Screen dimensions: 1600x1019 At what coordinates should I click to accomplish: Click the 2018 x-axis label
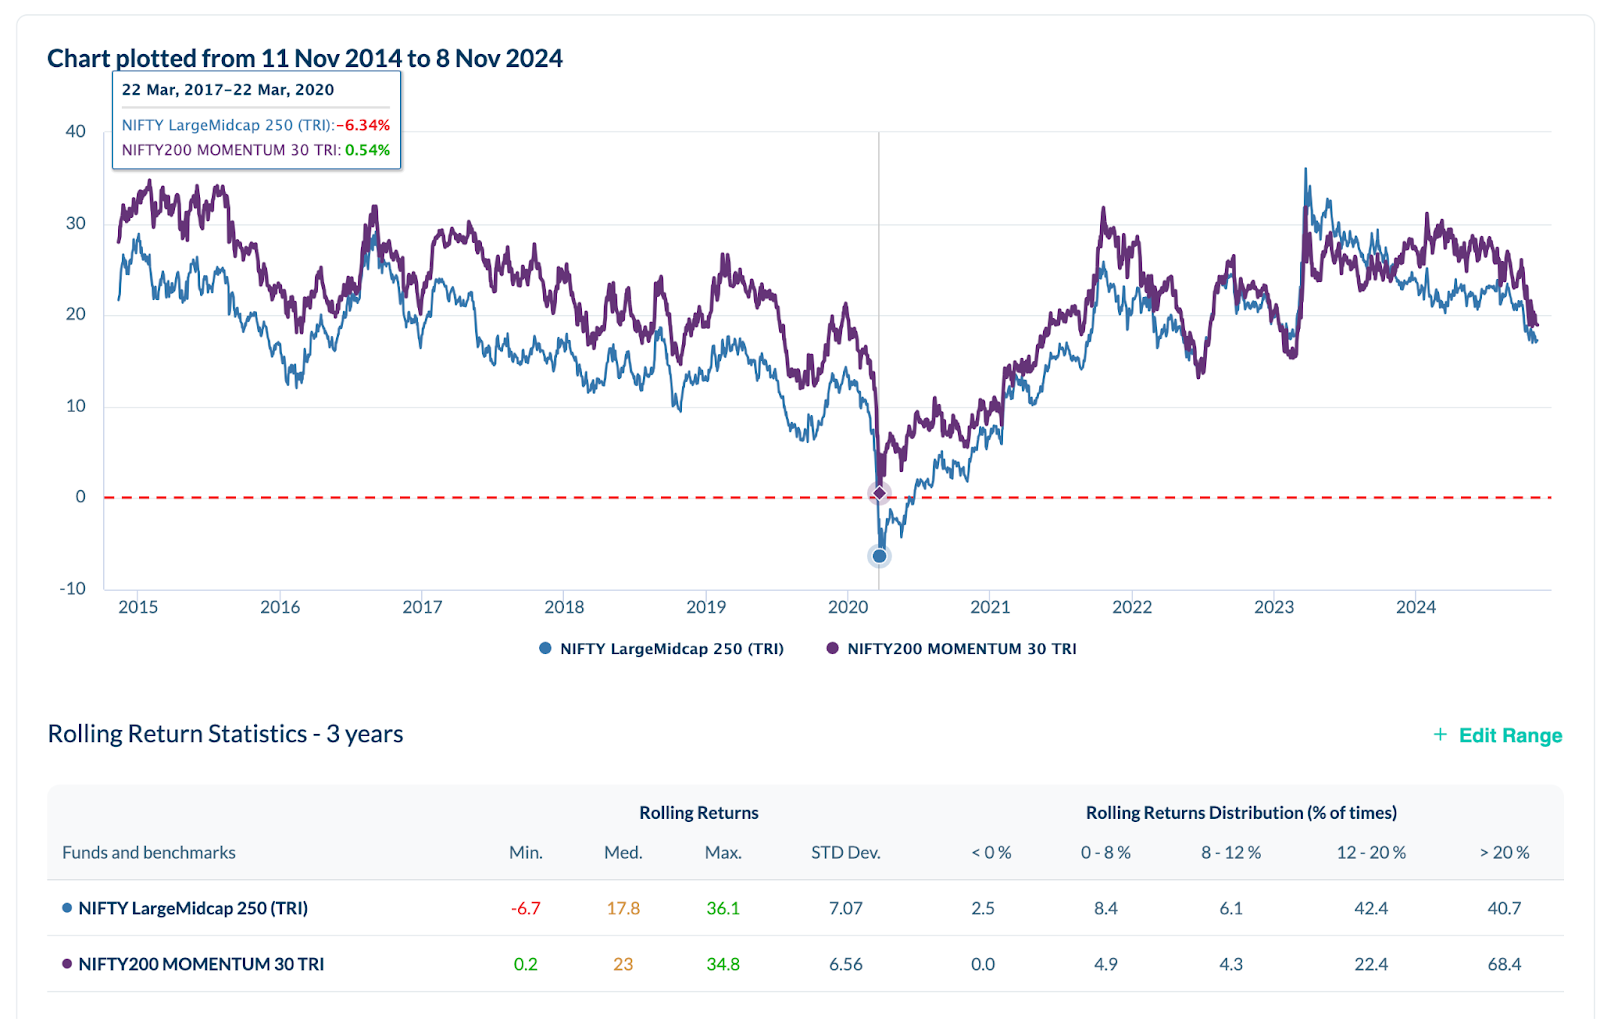click(x=564, y=607)
